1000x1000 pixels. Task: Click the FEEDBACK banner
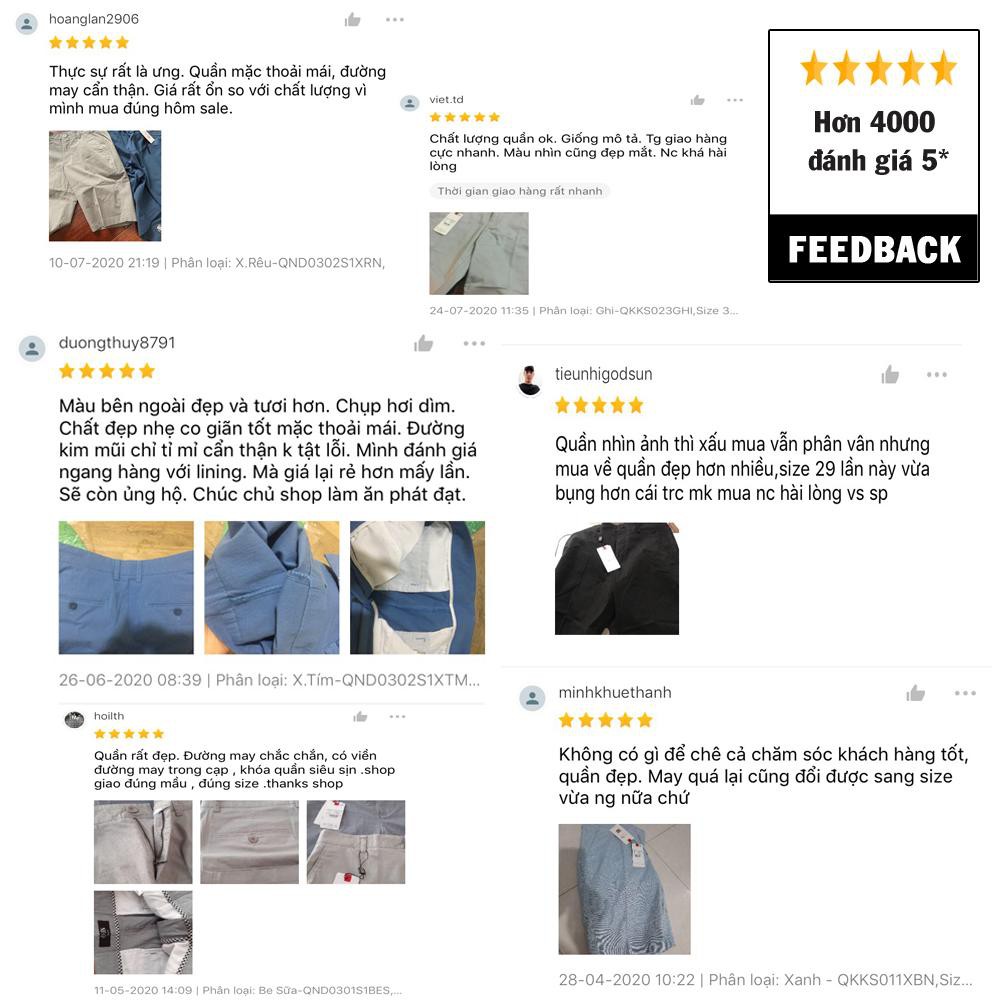pyautogui.click(x=874, y=249)
